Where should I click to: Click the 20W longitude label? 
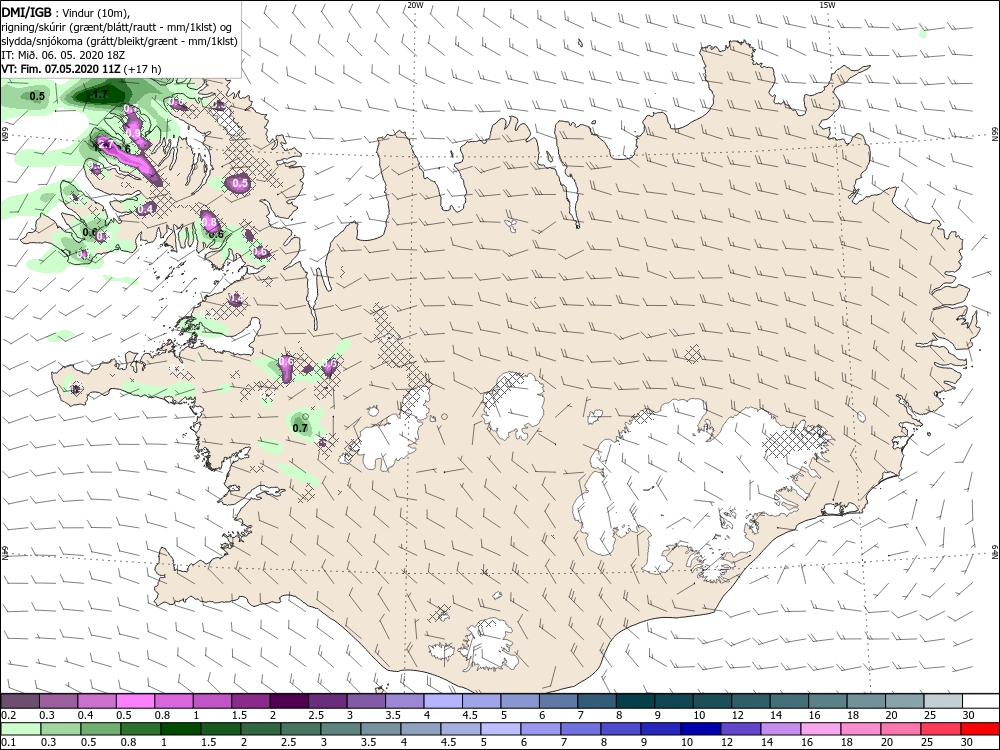pyautogui.click(x=415, y=4)
